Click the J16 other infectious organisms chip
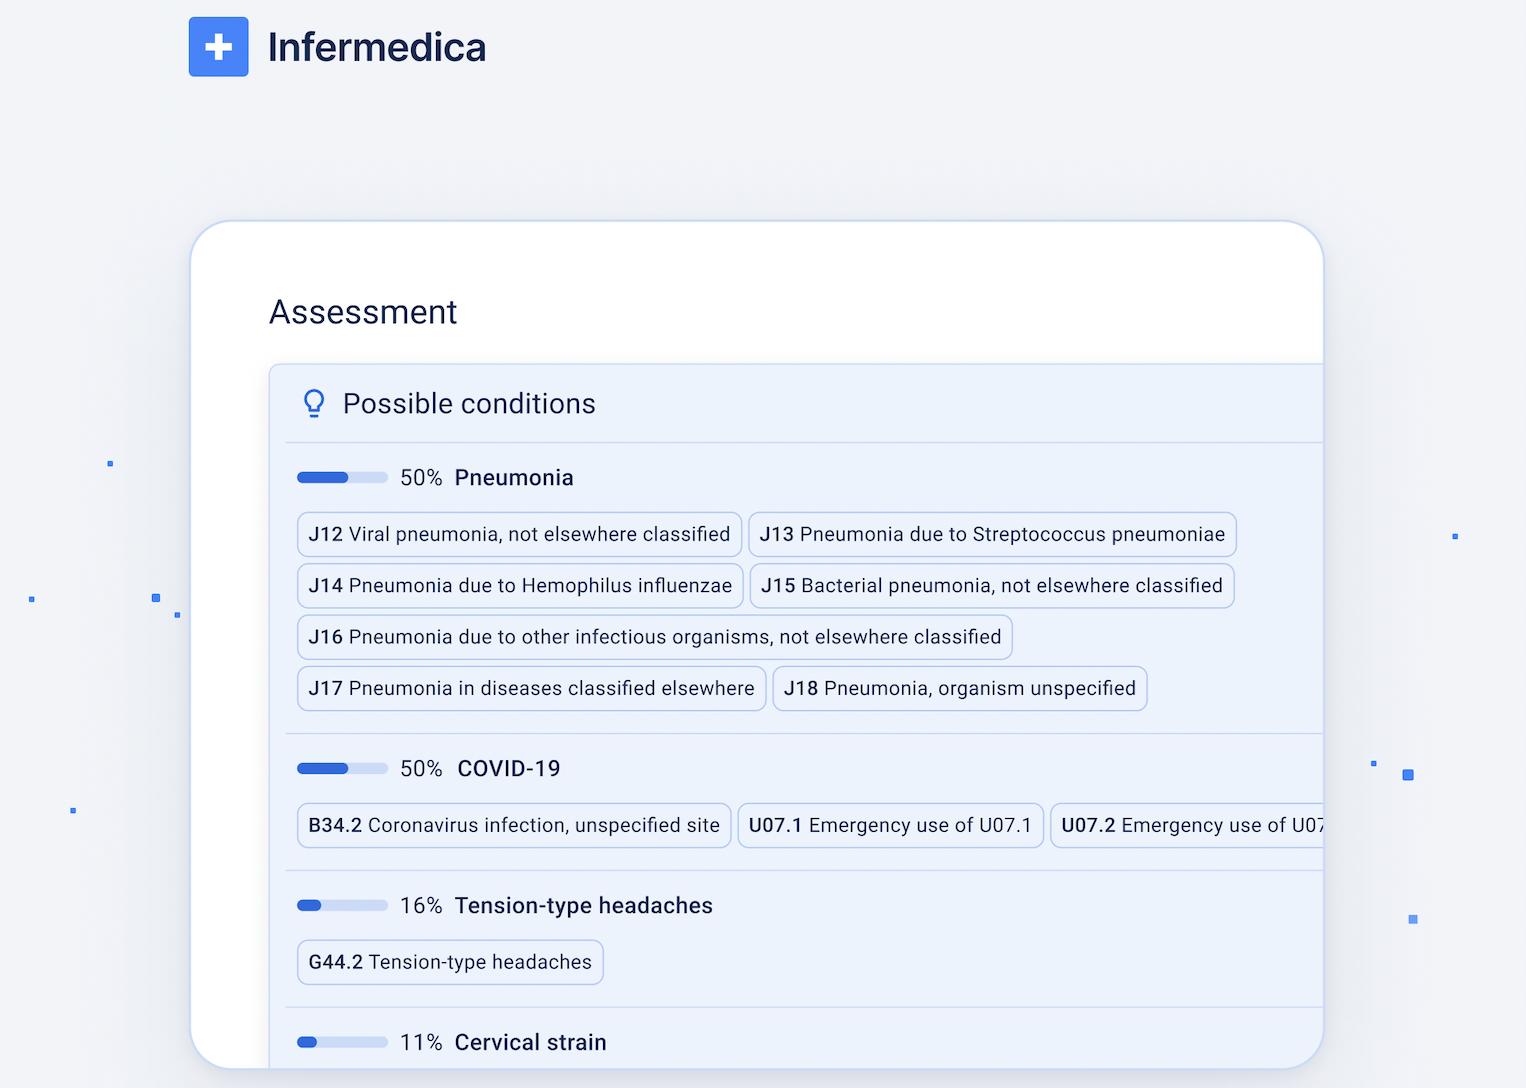The width and height of the screenshot is (1526, 1088). [654, 637]
